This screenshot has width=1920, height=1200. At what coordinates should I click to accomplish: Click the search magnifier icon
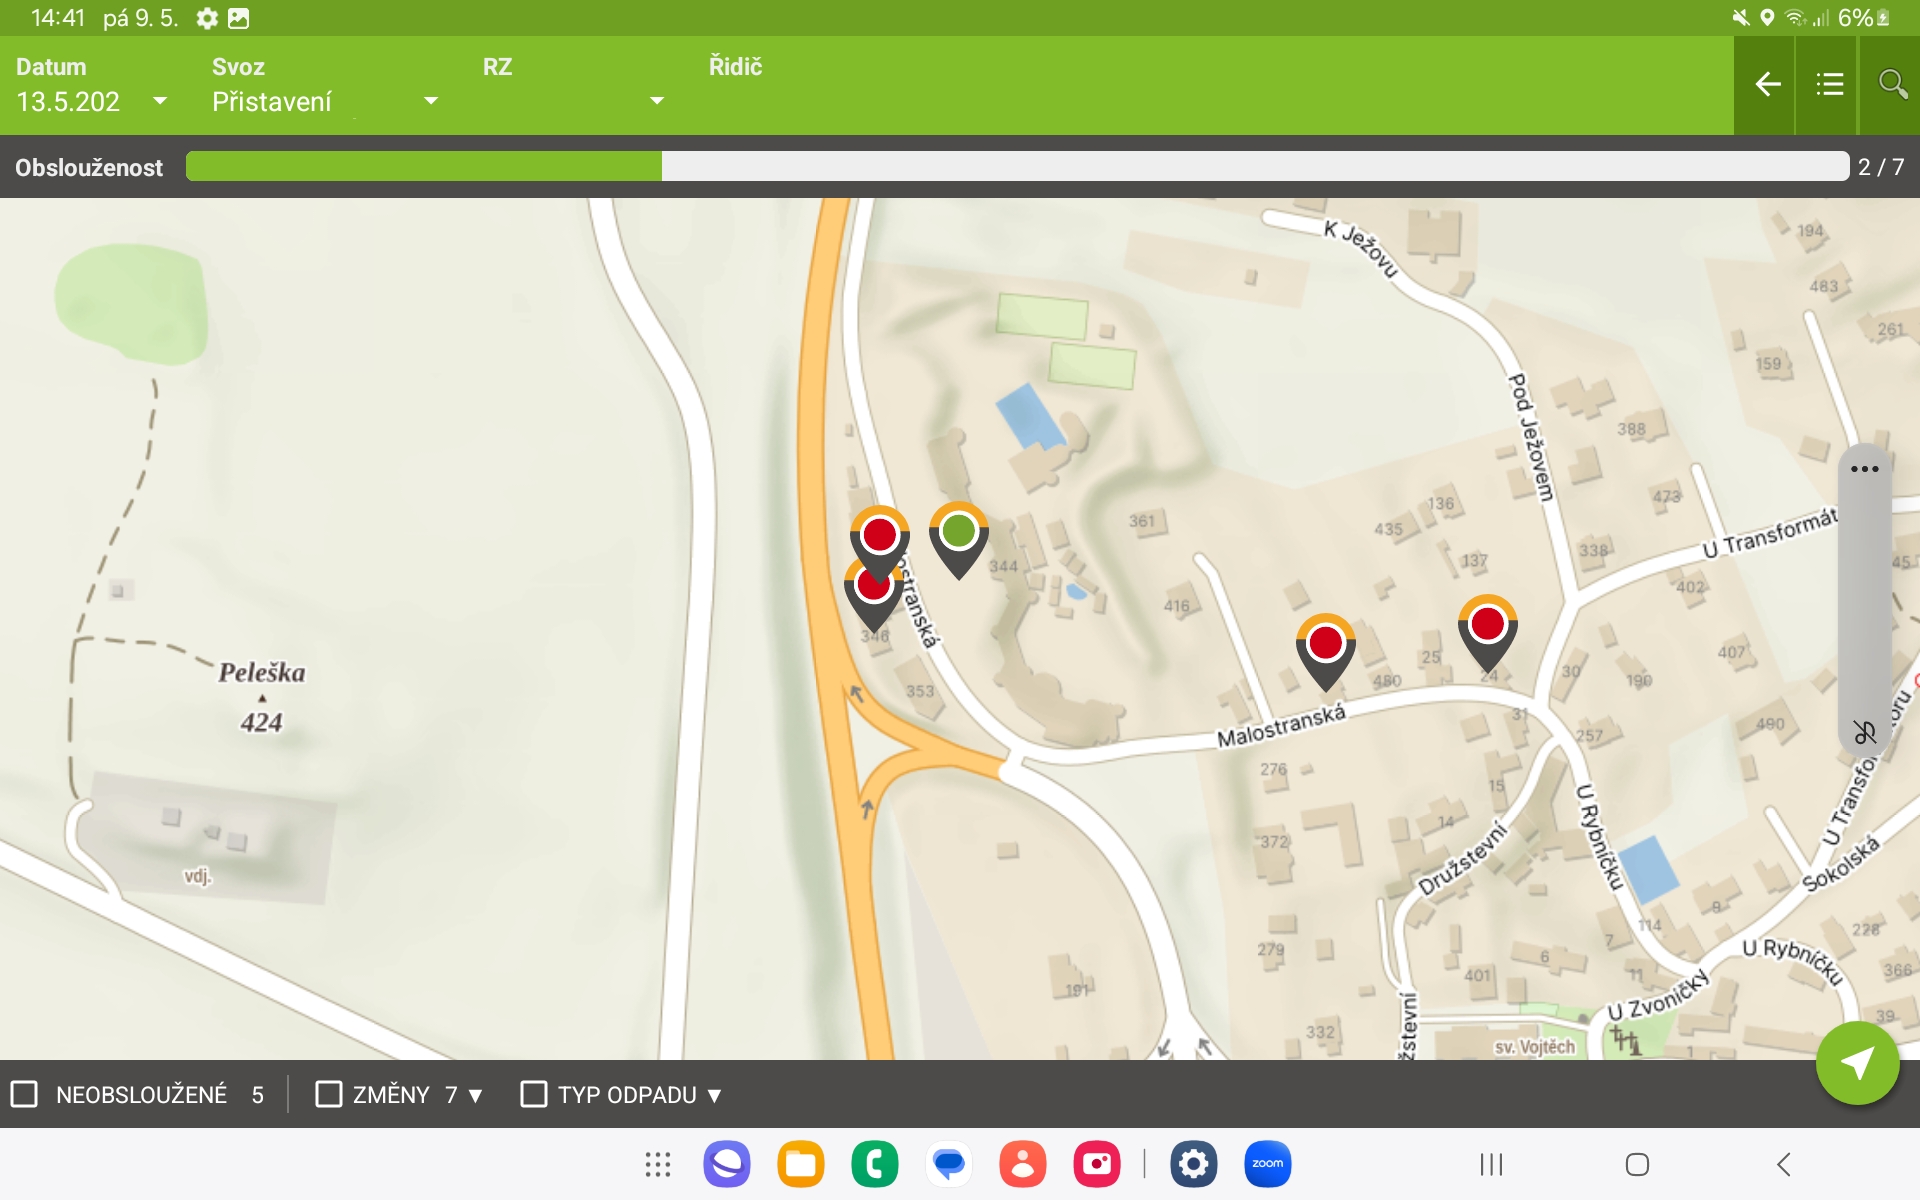(1892, 85)
